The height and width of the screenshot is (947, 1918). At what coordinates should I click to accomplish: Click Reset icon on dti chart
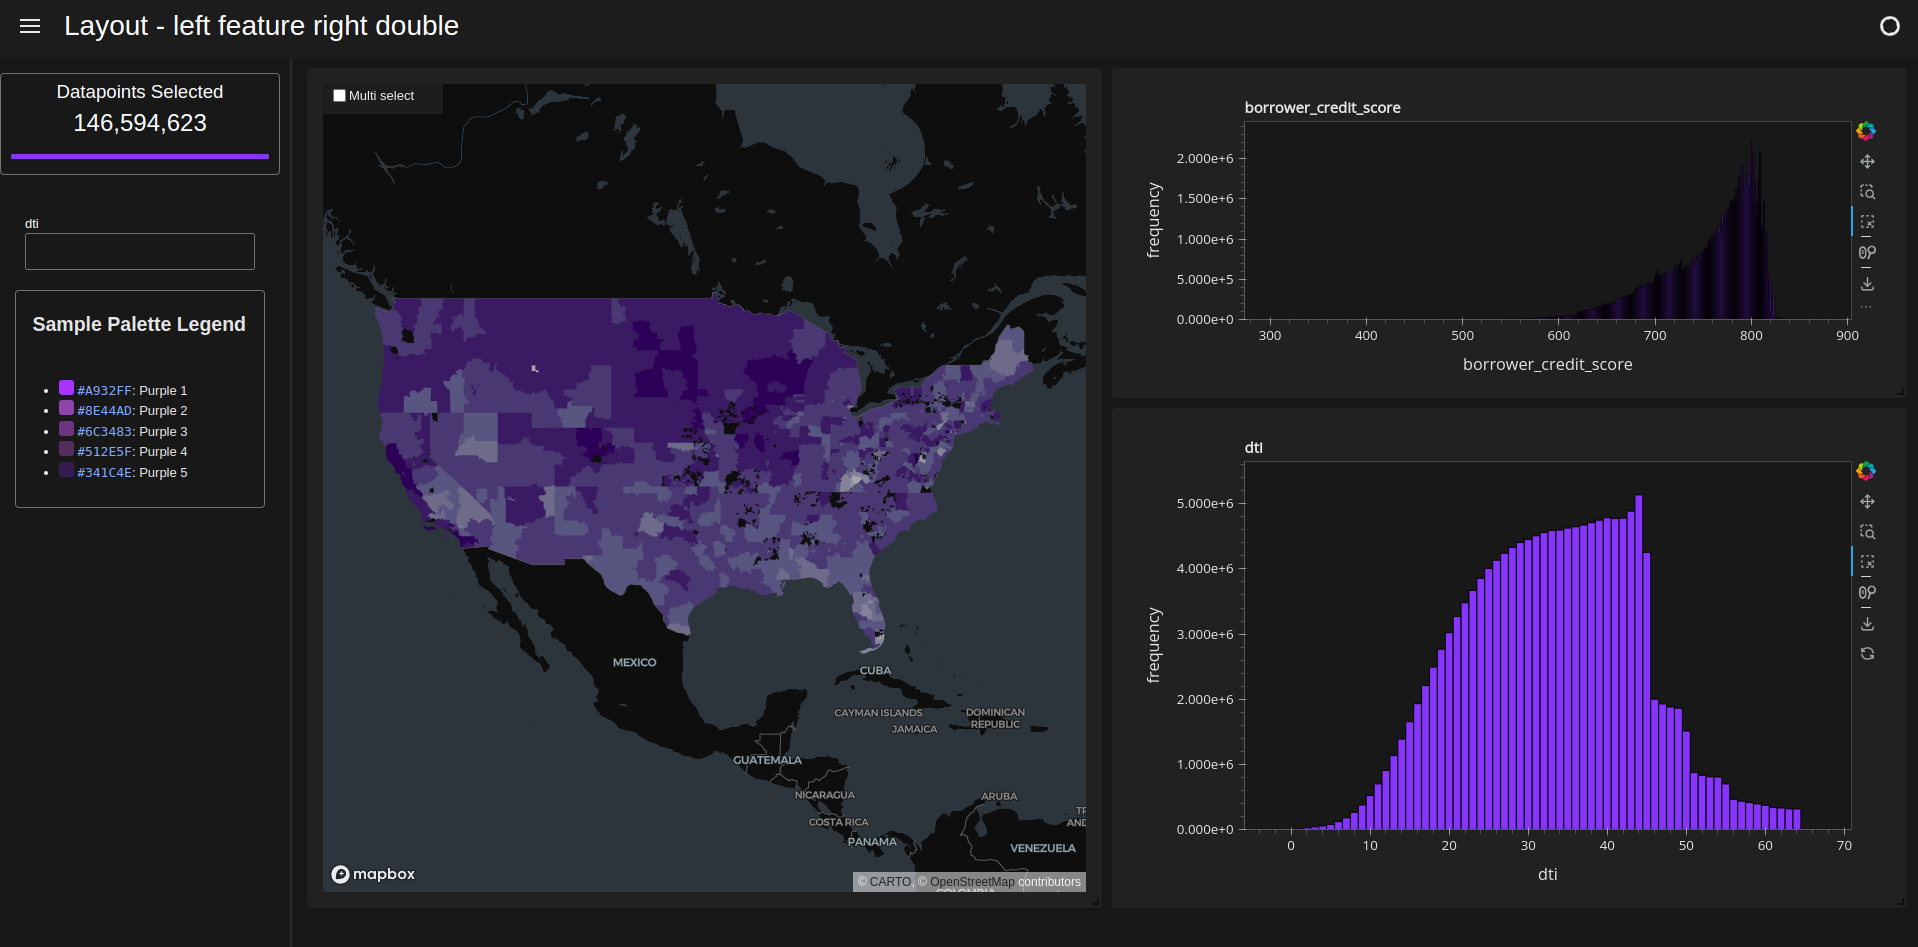pos(1867,654)
